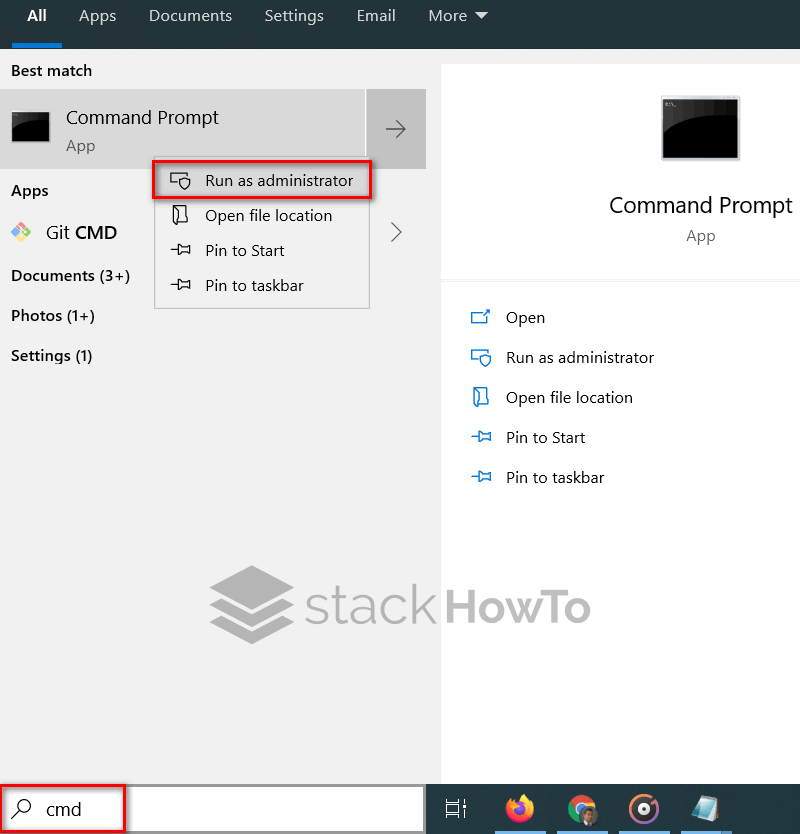Open the Command Prompt best match result
The image size is (800, 834).
click(142, 117)
